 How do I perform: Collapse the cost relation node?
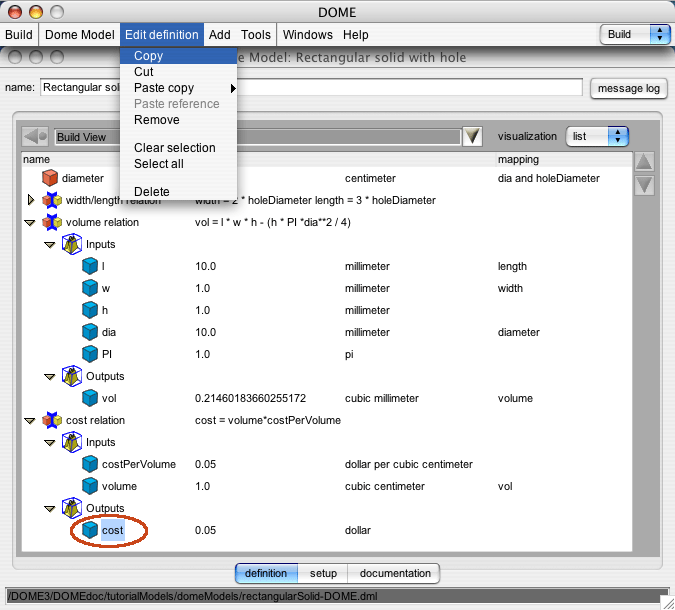click(30, 421)
